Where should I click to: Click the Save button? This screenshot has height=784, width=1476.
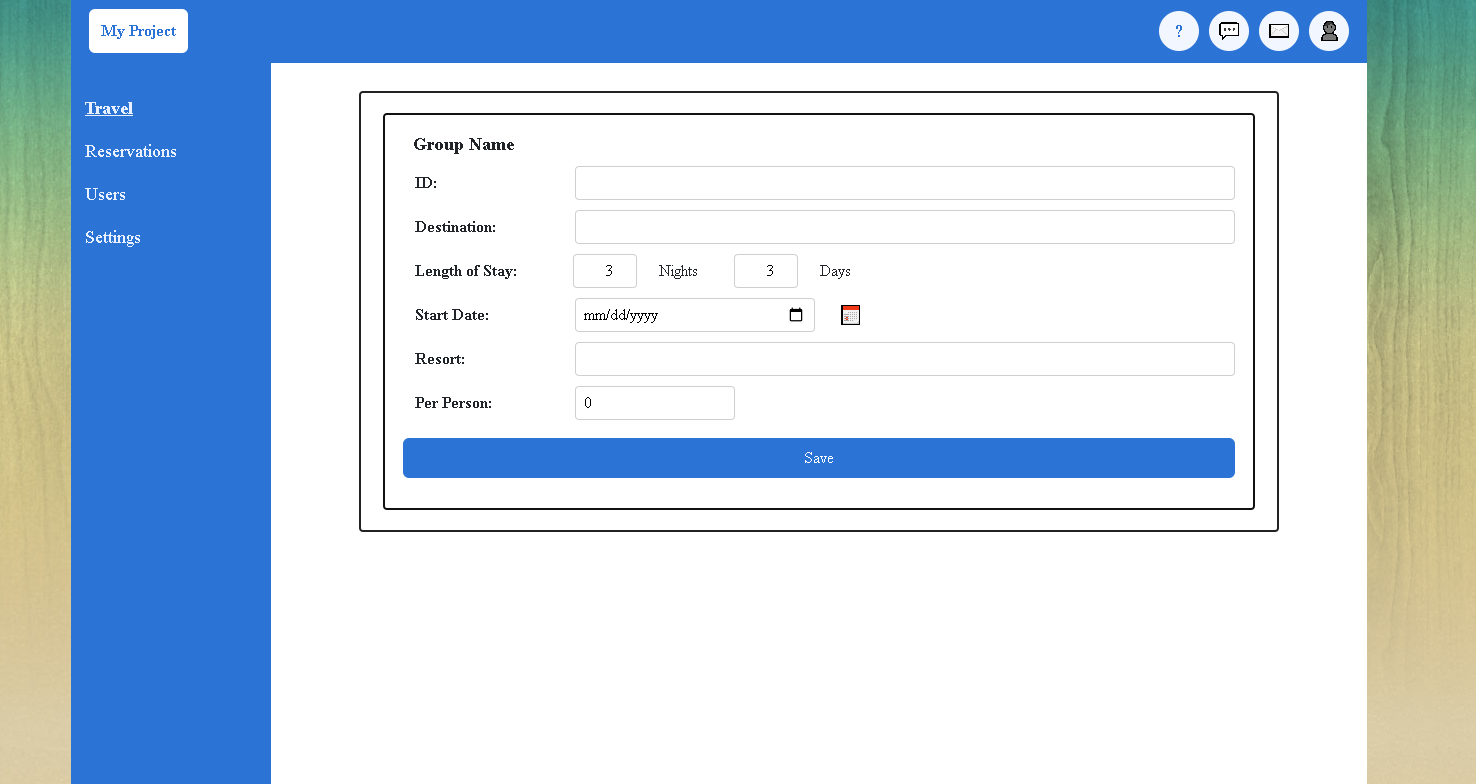[819, 458]
